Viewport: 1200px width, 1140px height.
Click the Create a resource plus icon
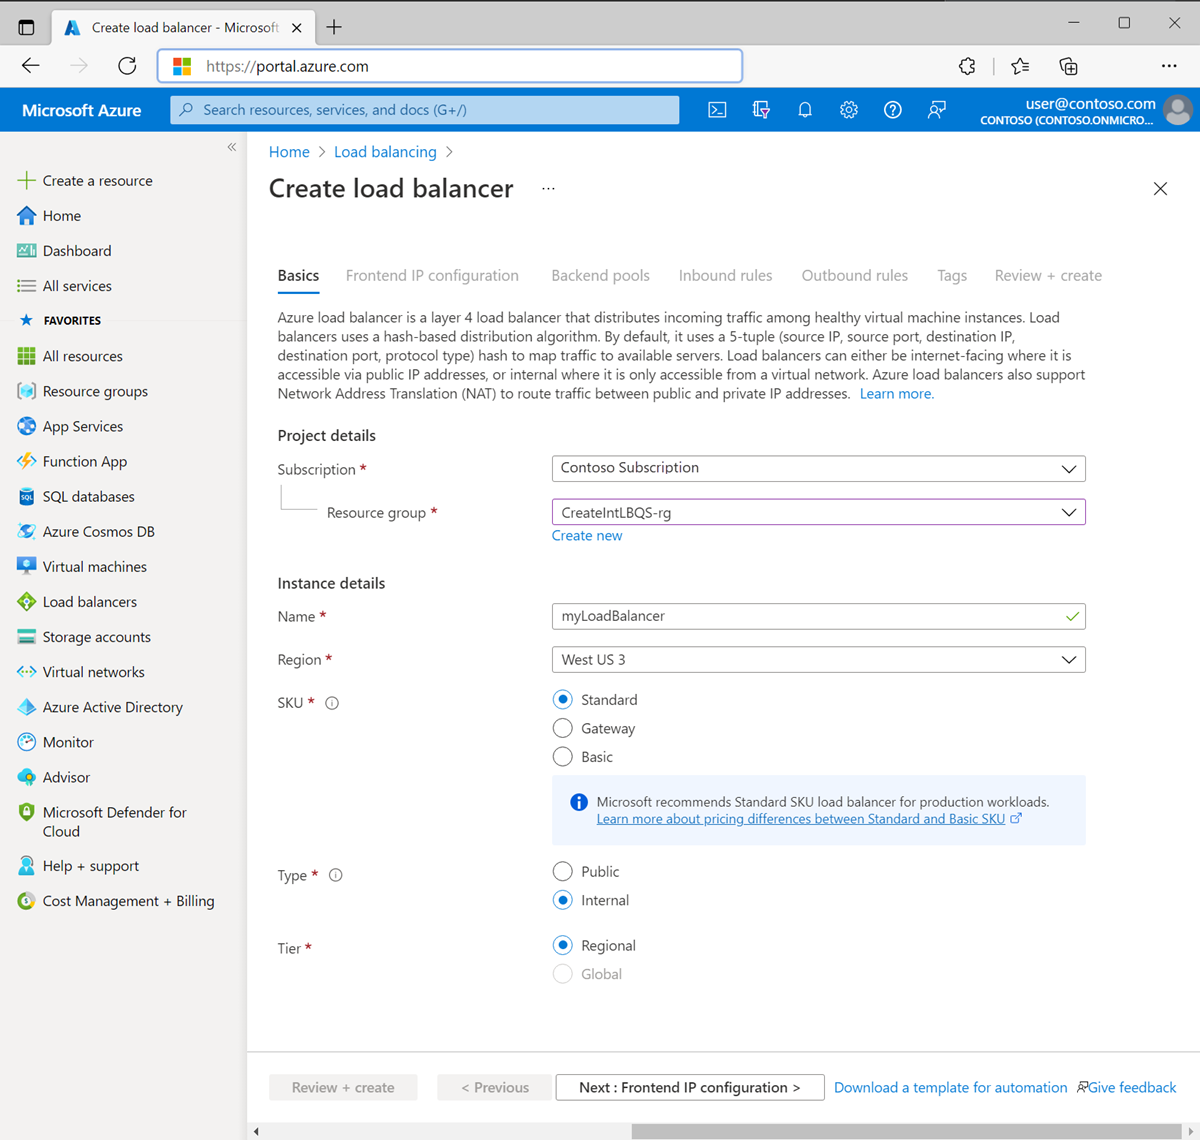click(x=26, y=181)
